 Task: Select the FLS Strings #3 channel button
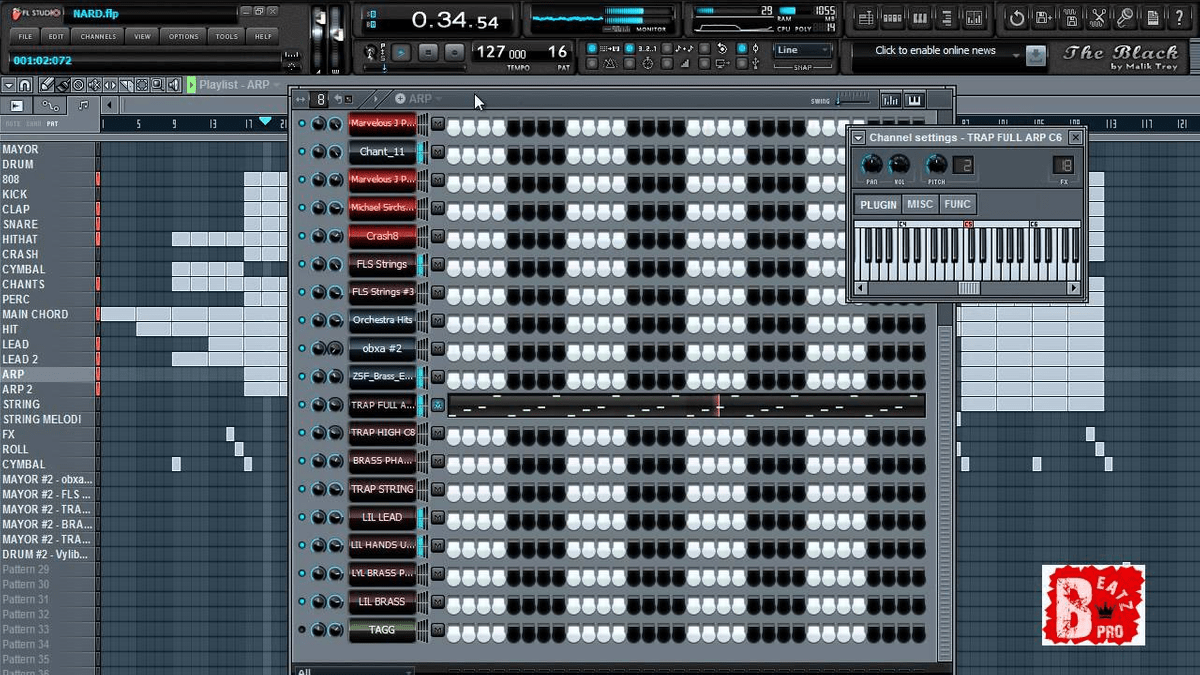(x=382, y=292)
